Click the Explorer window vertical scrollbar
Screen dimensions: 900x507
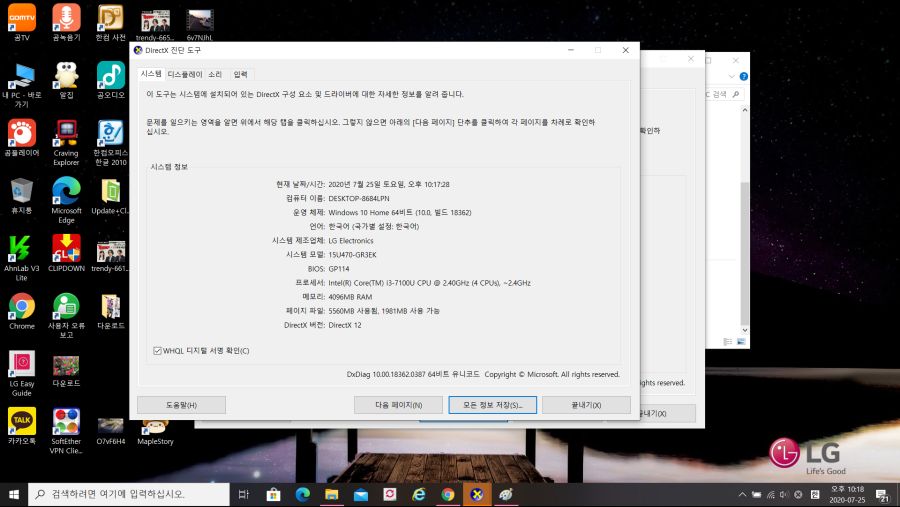pyautogui.click(x=744, y=220)
